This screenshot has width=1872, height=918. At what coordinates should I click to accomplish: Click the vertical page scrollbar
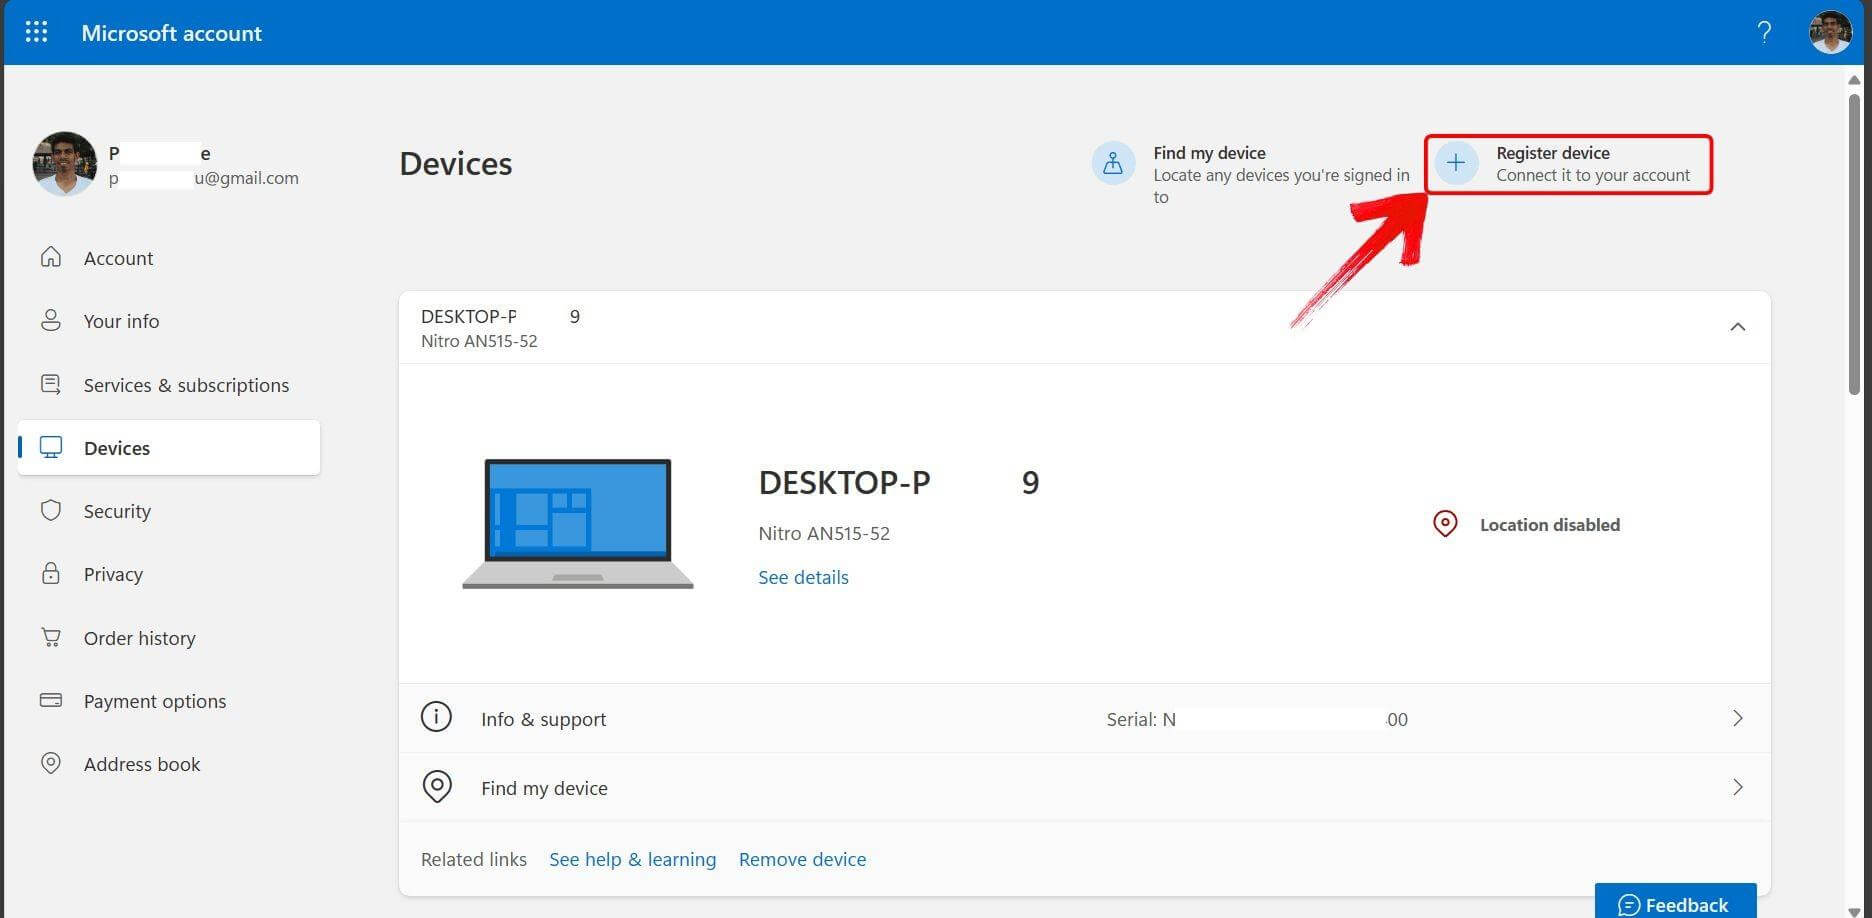point(1854,245)
